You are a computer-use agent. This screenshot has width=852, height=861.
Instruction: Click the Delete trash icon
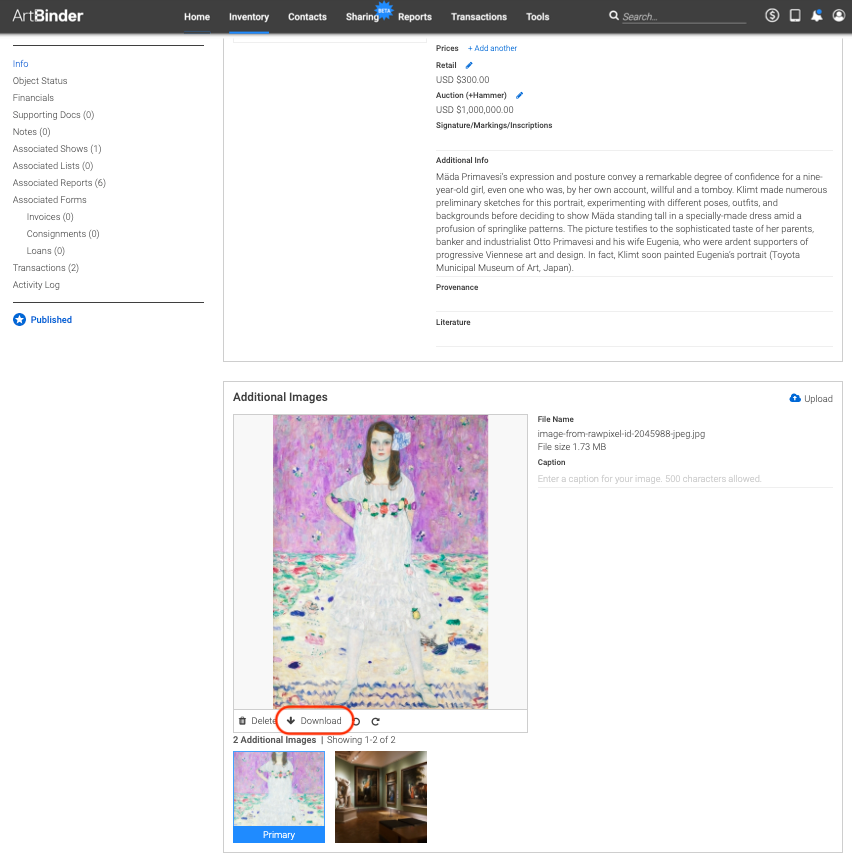click(242, 721)
